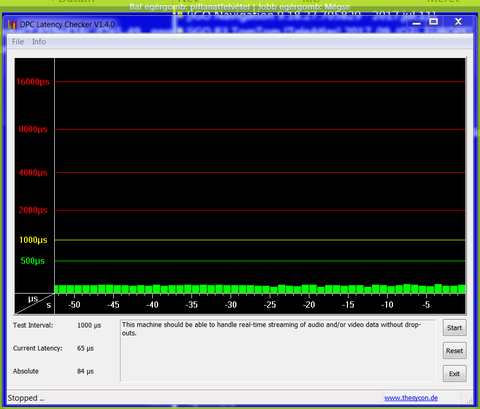Viewport: 480px width, 409px height.
Task: Click the Current Latency value 65 µs
Action: pyautogui.click(x=85, y=348)
